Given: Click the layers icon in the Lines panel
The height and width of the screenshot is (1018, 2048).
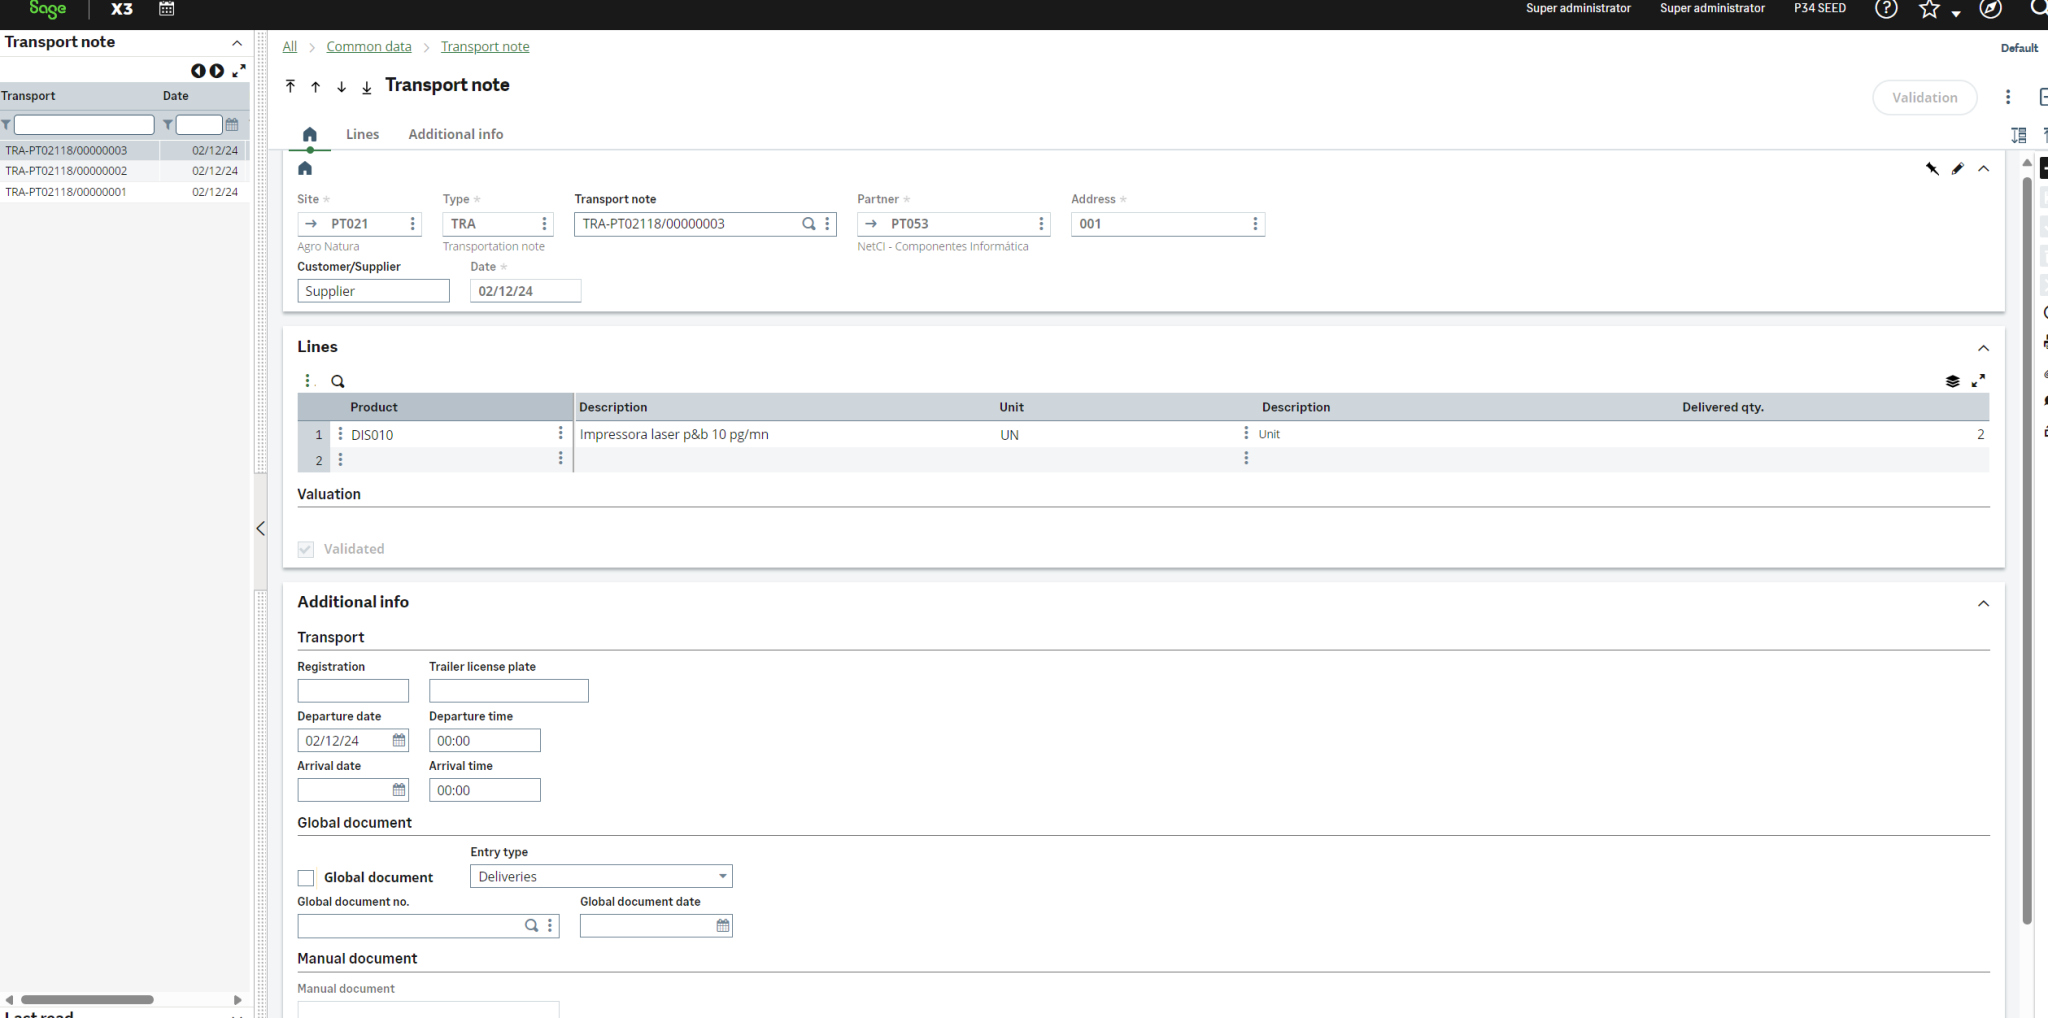Looking at the screenshot, I should (x=1954, y=381).
